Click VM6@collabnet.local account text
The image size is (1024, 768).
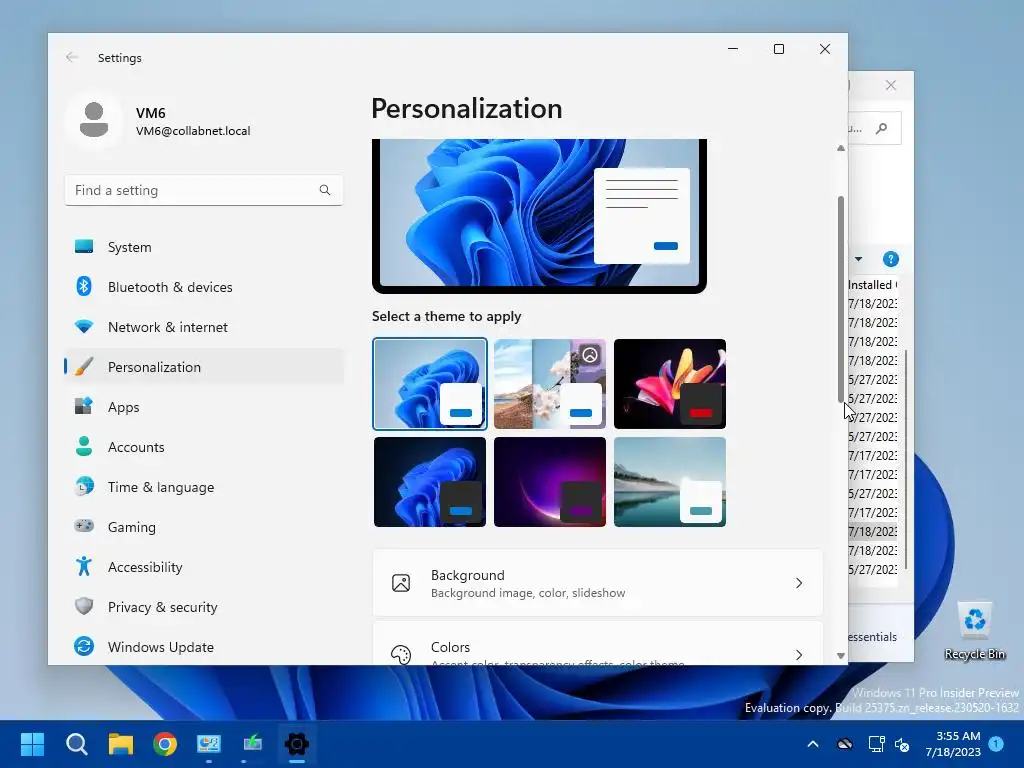(193, 131)
